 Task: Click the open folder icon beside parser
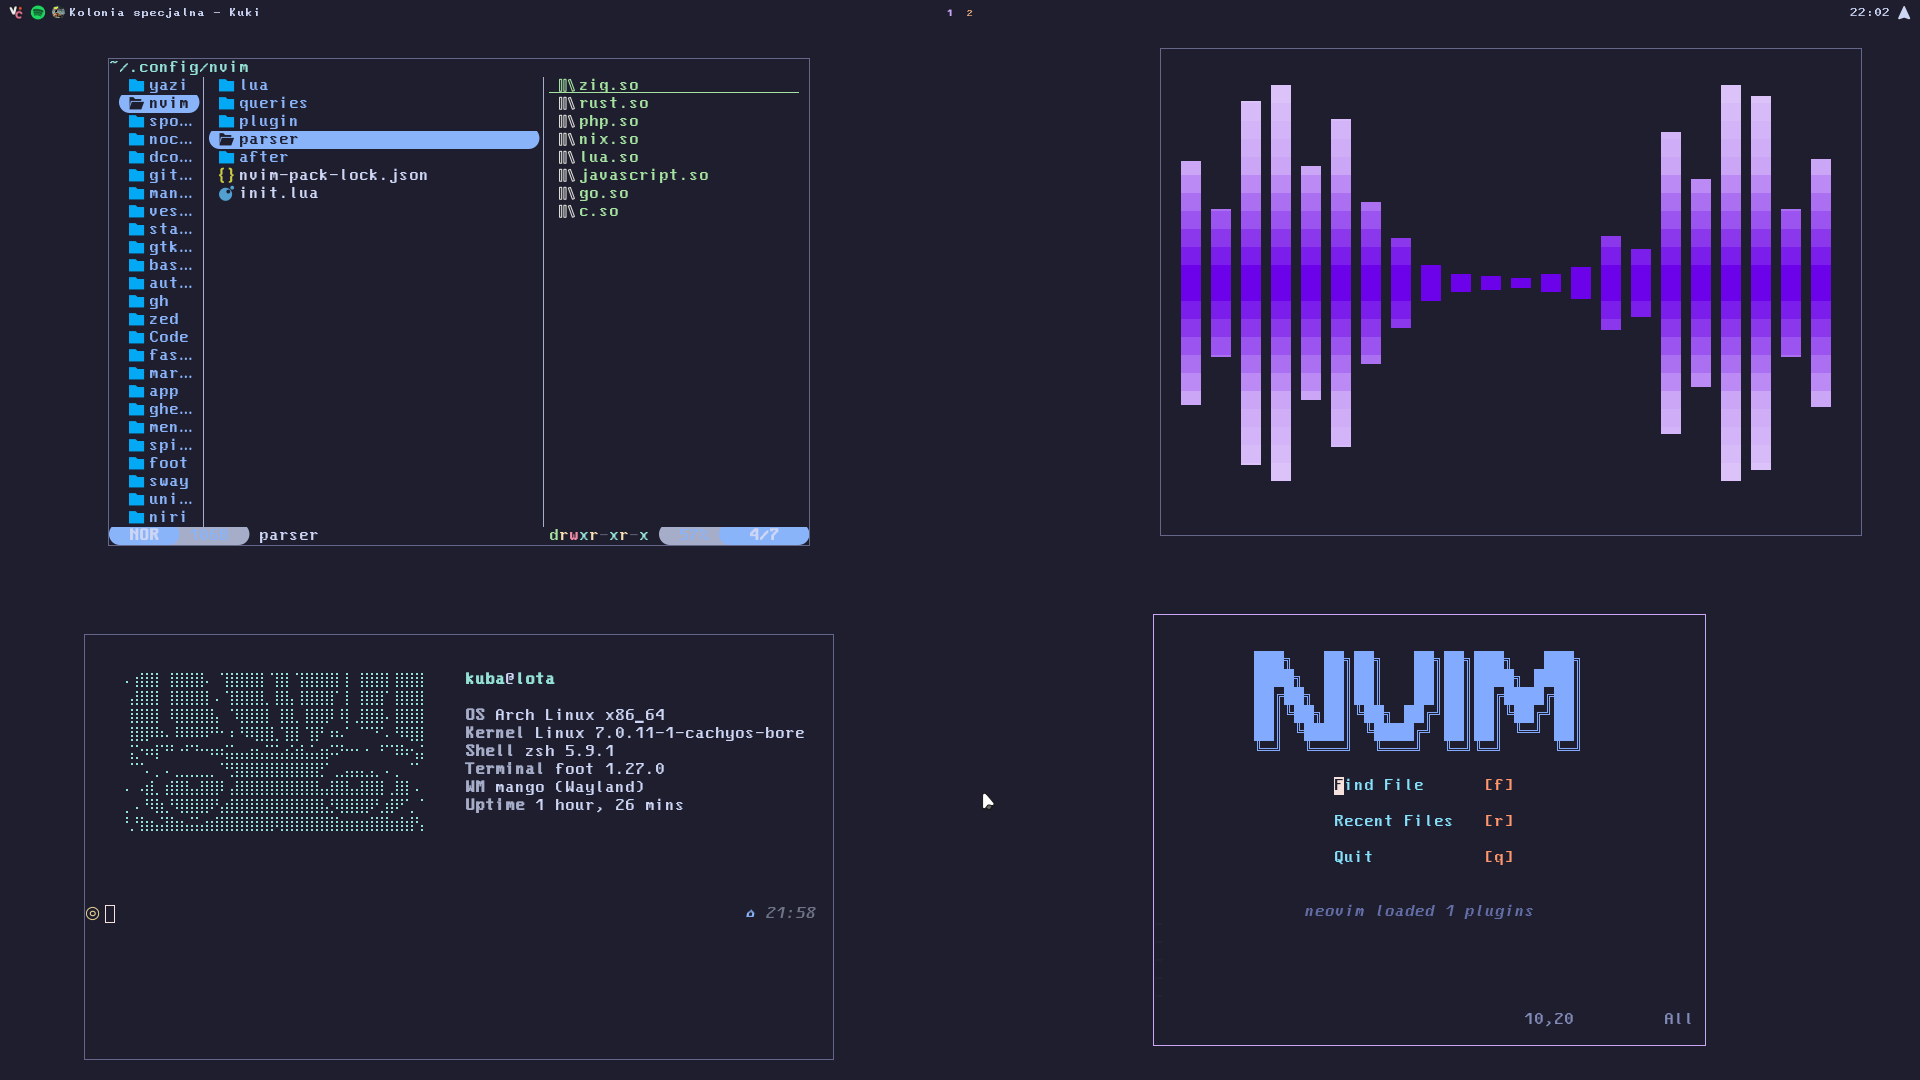click(x=226, y=139)
